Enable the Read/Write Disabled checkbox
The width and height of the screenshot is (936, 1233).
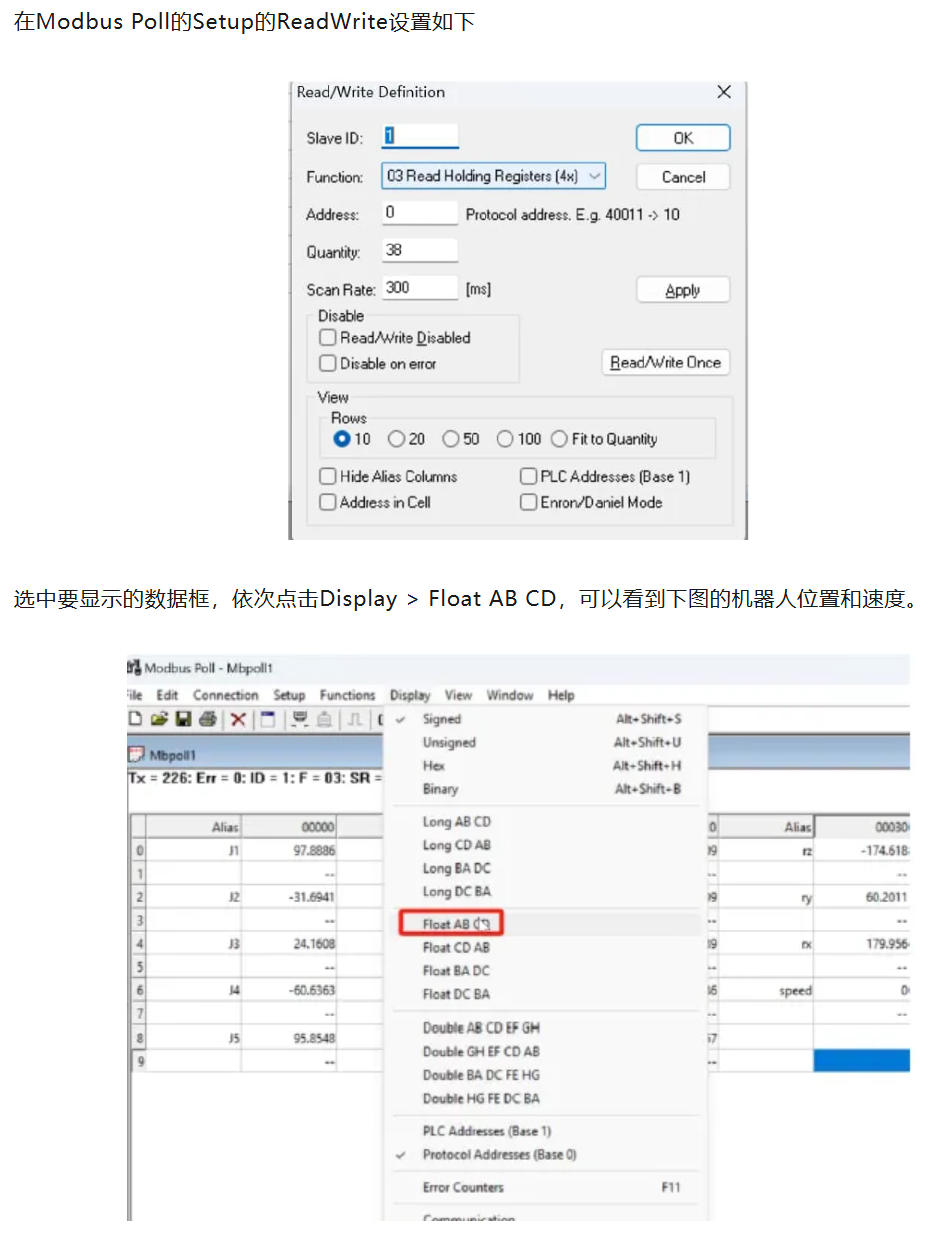(x=328, y=338)
